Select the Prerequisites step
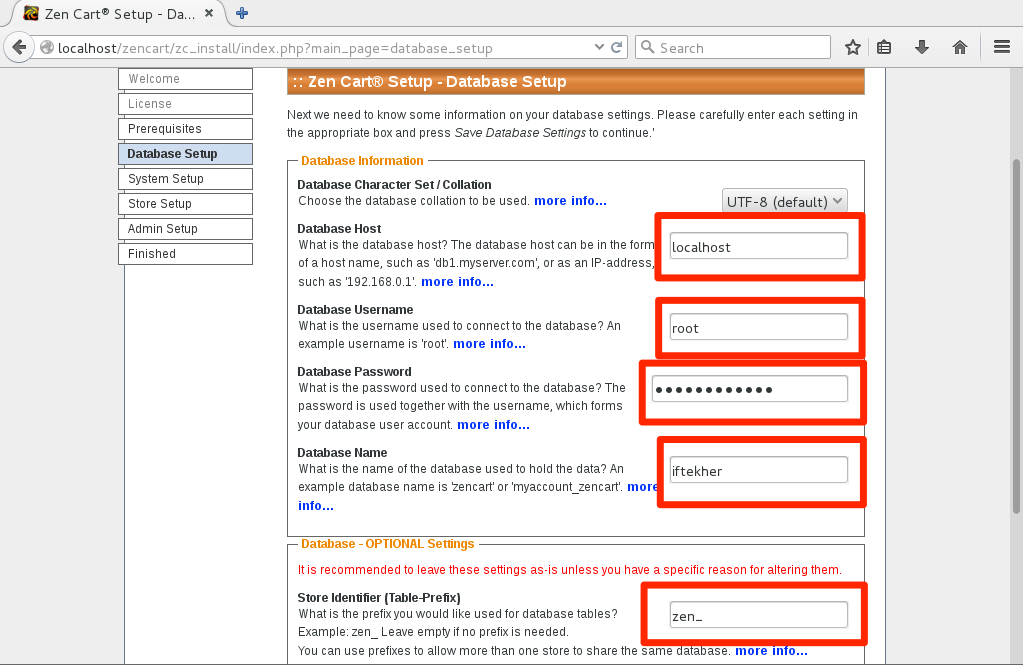The width and height of the screenshot is (1023, 665). pyautogui.click(x=185, y=129)
